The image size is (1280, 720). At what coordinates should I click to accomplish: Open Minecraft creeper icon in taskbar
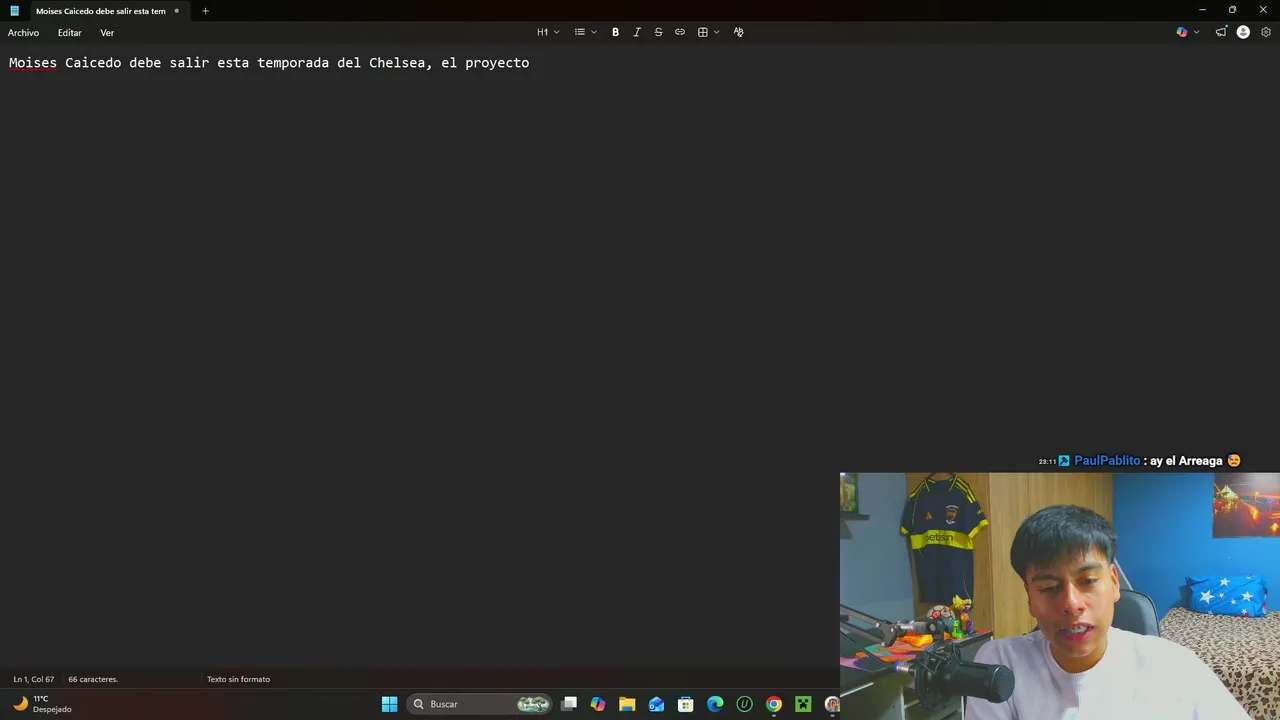803,704
